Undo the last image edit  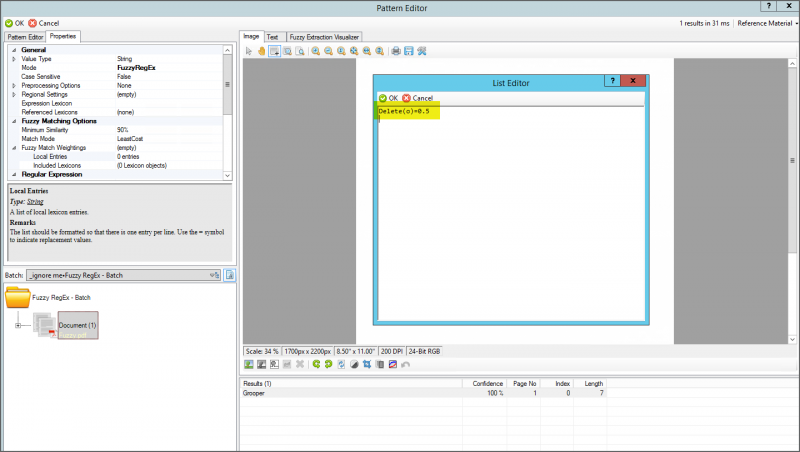point(406,364)
